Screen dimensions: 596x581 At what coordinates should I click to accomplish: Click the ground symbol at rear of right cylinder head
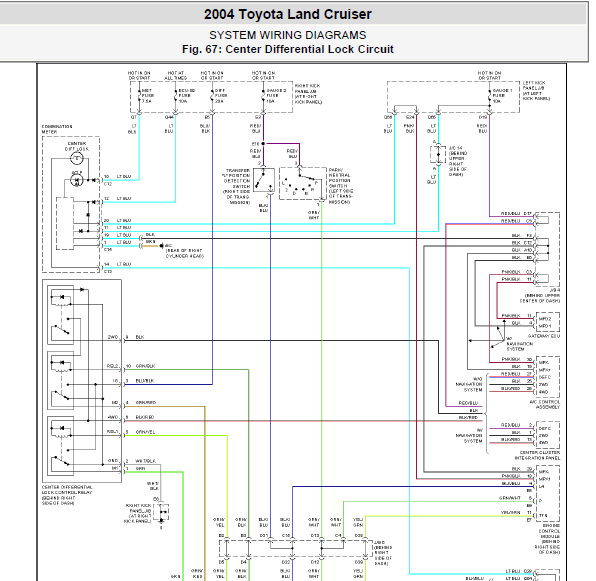point(162,246)
